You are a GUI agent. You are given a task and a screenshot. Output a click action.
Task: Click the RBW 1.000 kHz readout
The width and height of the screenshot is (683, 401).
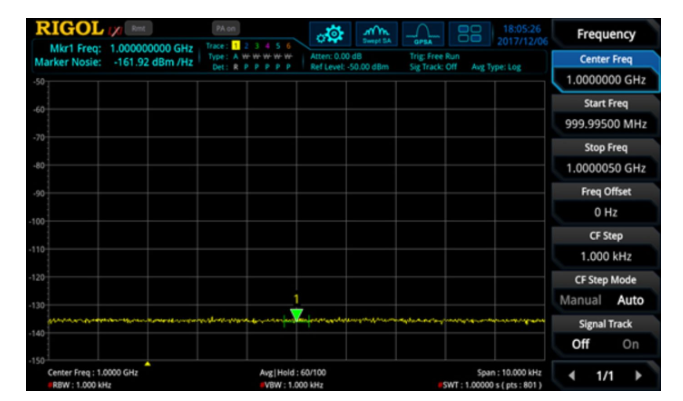pos(80,385)
